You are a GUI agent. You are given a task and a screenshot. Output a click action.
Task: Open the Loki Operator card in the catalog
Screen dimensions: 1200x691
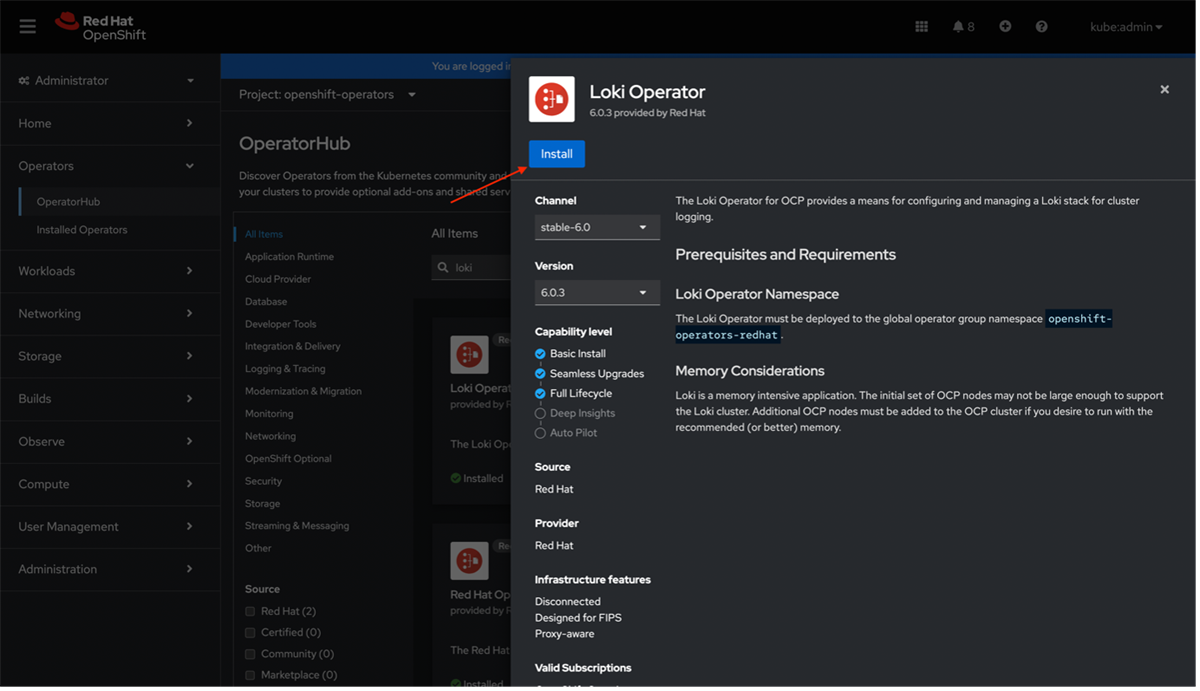click(471, 409)
